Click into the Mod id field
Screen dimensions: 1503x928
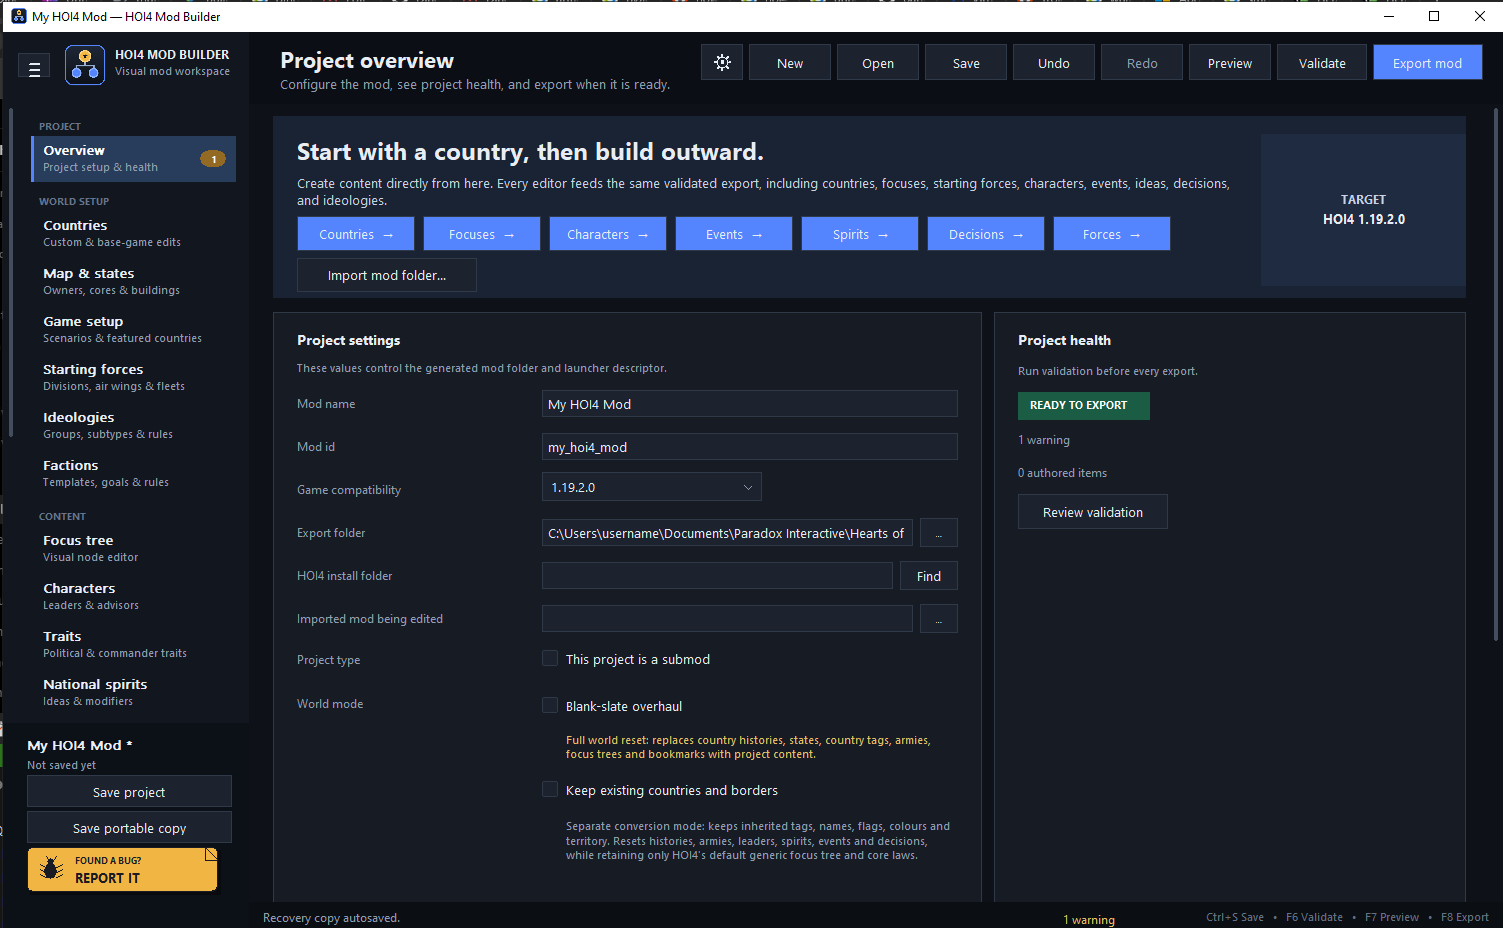pos(750,447)
